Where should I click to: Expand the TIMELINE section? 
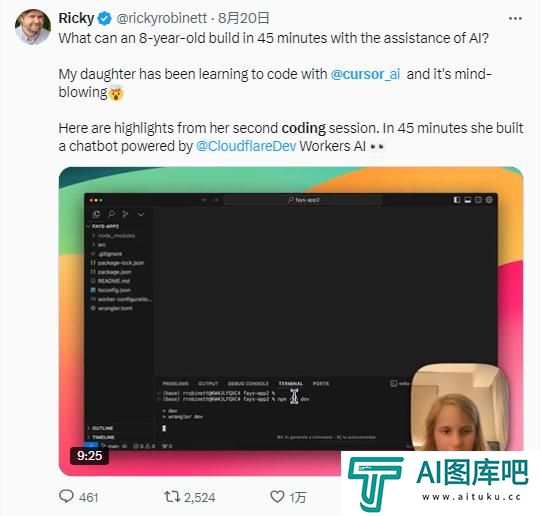(x=101, y=437)
